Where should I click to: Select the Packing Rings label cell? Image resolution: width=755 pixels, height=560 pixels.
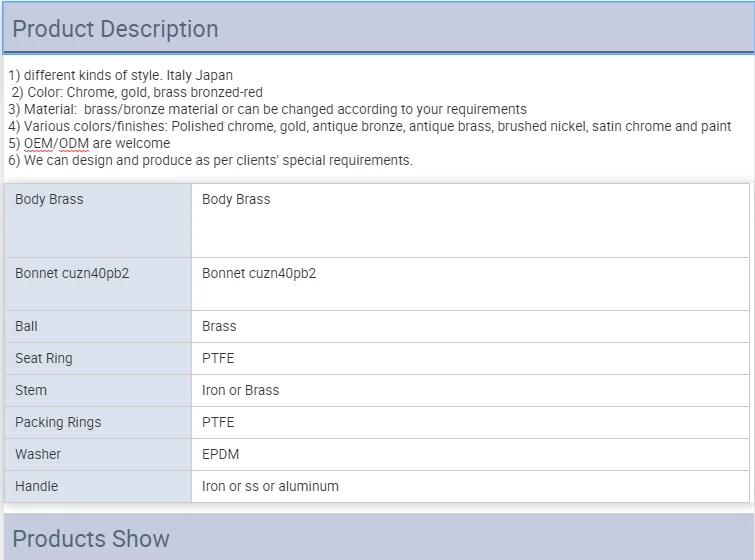pos(98,422)
